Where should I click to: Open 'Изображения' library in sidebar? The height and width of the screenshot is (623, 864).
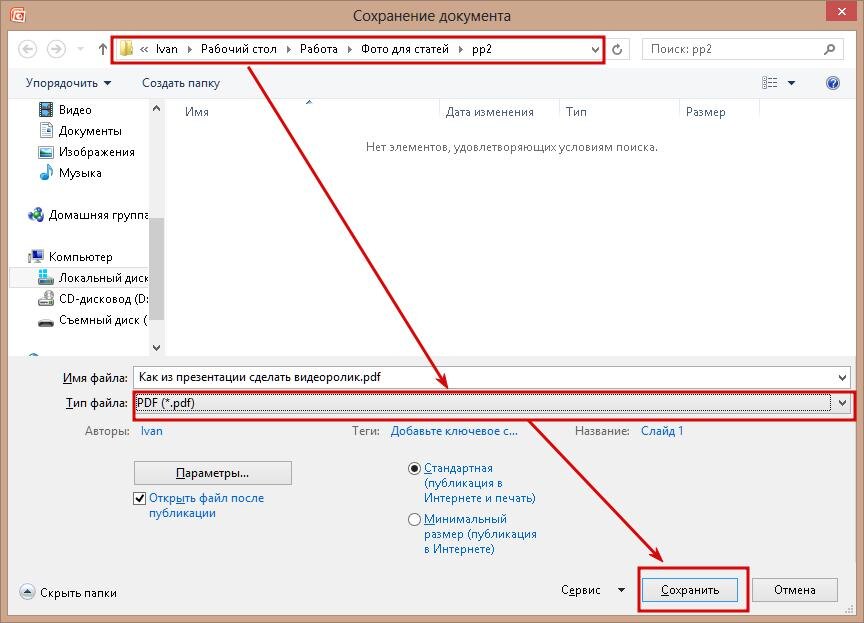87,152
